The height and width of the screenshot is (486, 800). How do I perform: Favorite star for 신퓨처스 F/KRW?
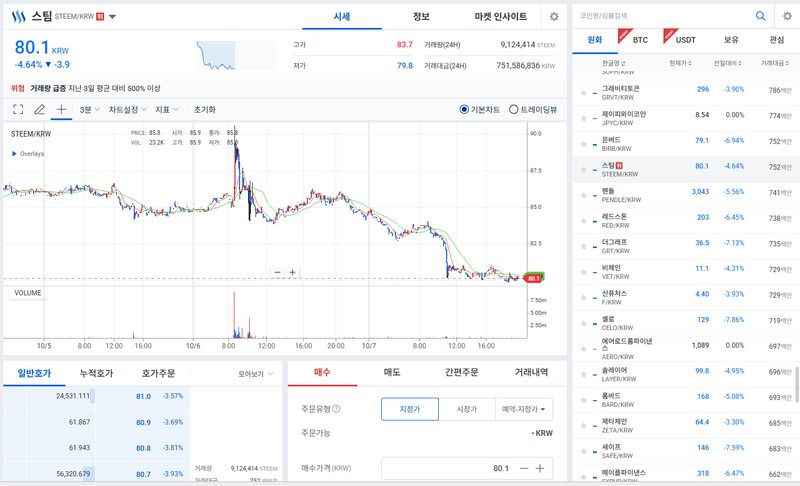tap(583, 297)
